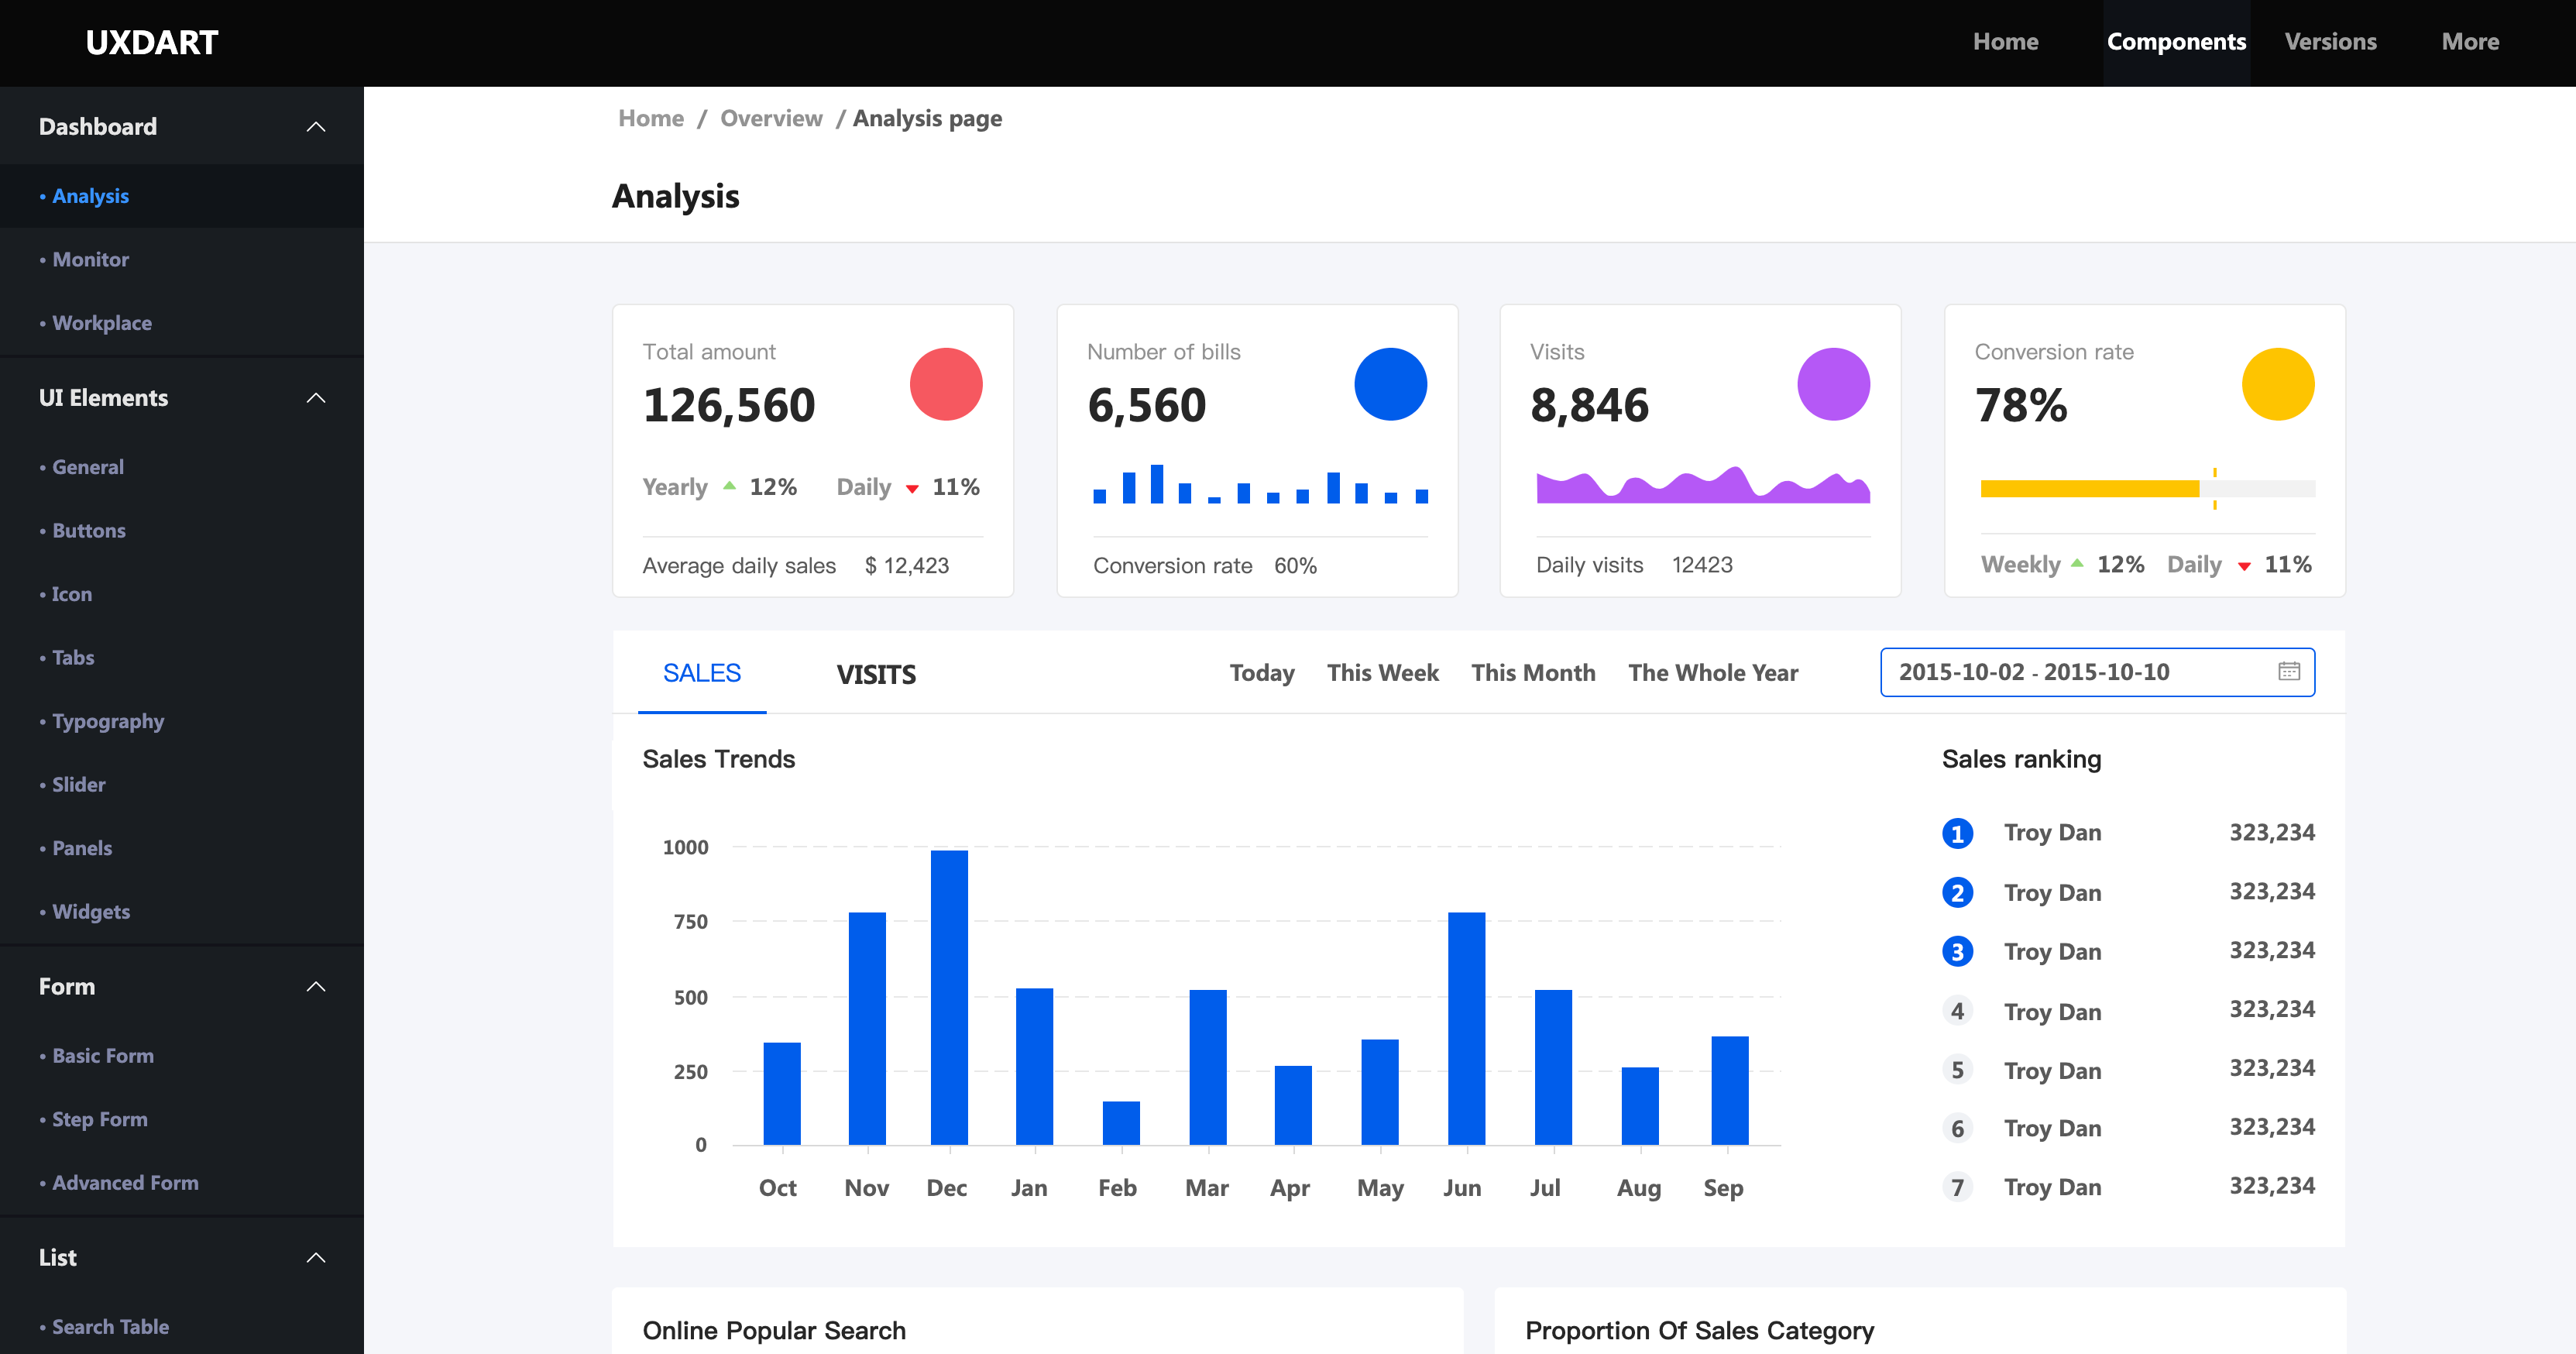This screenshot has height=1354, width=2576.
Task: Click the purple circle on Visits card
Action: (x=1833, y=384)
